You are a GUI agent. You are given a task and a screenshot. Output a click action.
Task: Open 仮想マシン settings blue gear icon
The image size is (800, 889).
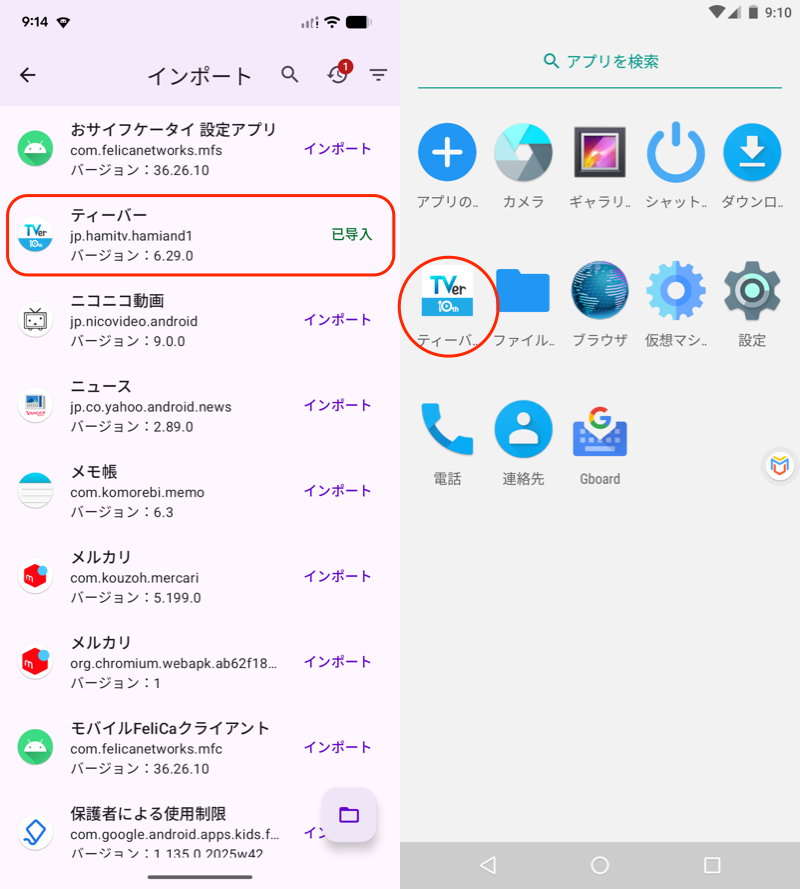point(676,290)
